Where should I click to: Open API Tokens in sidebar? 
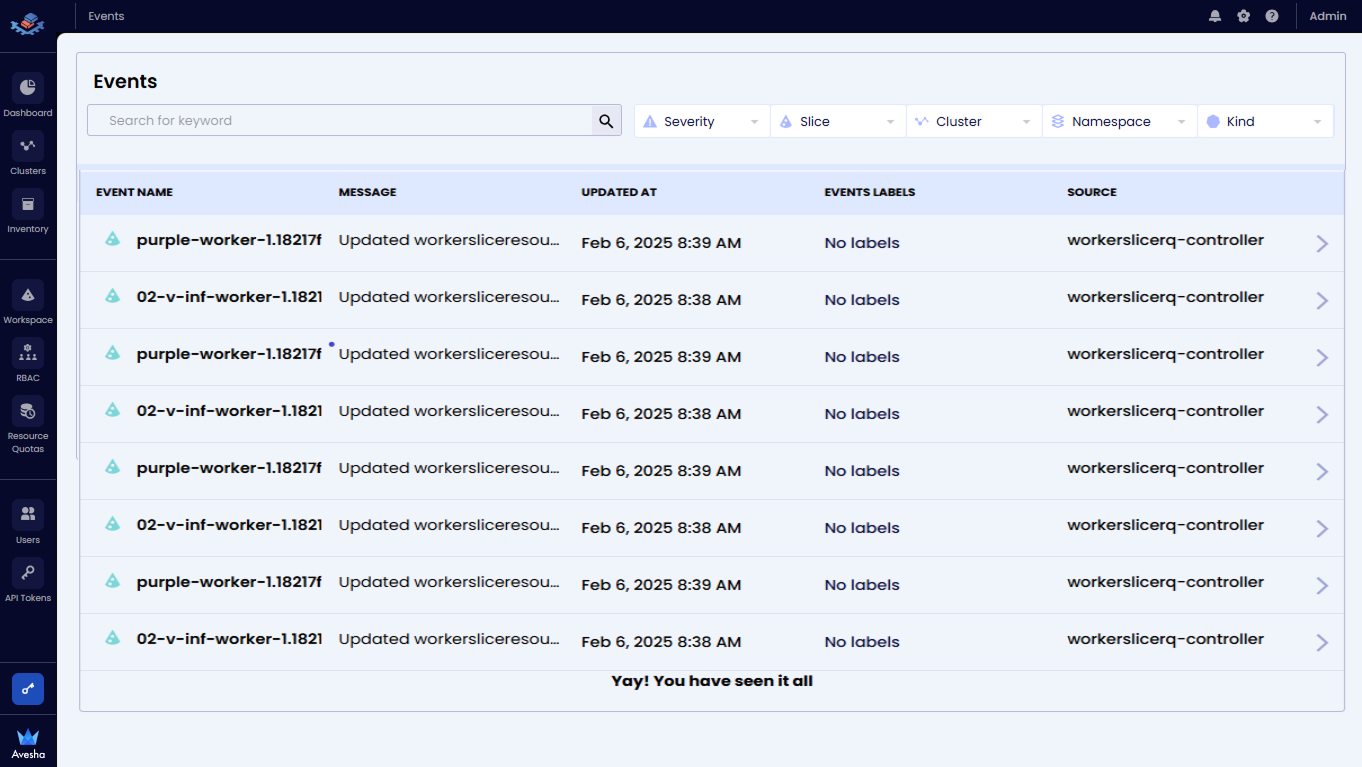pos(28,573)
